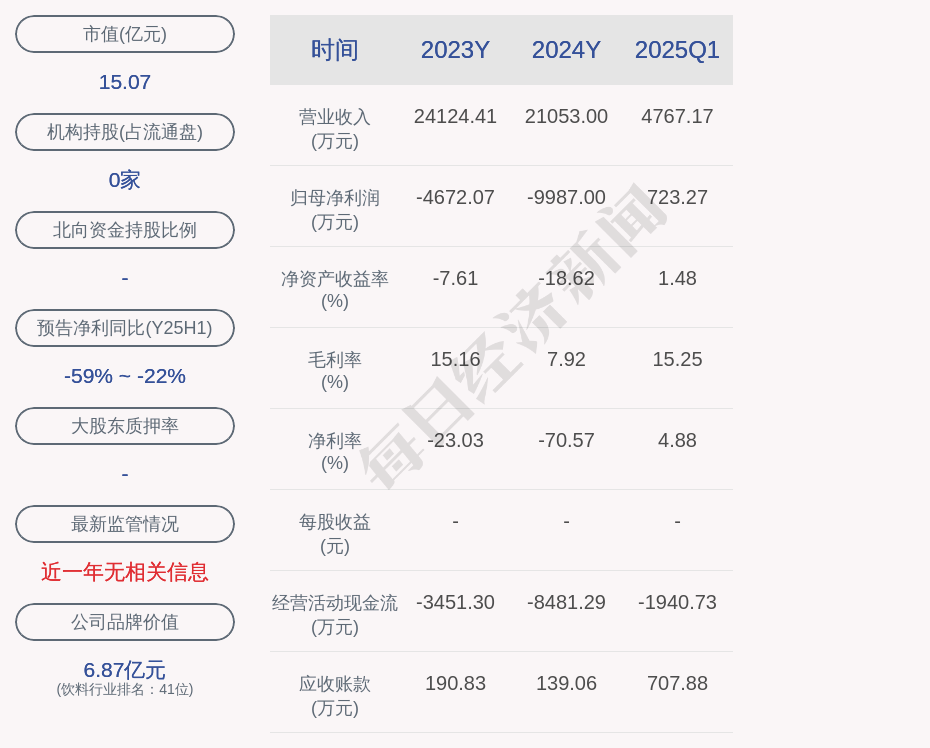
Task: Click the 公司品牌价值 pill button
Action: [125, 622]
